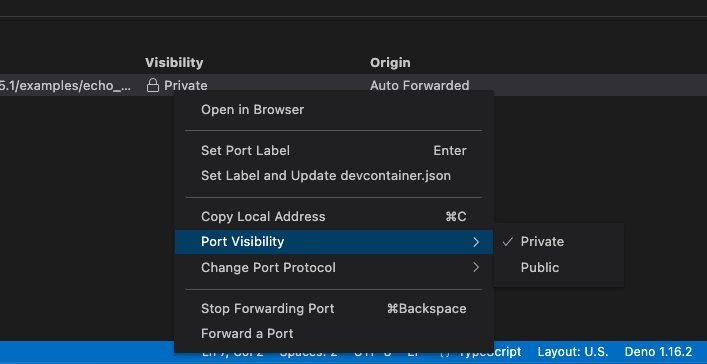Expand the Port Visibility submenu arrow

(476, 242)
